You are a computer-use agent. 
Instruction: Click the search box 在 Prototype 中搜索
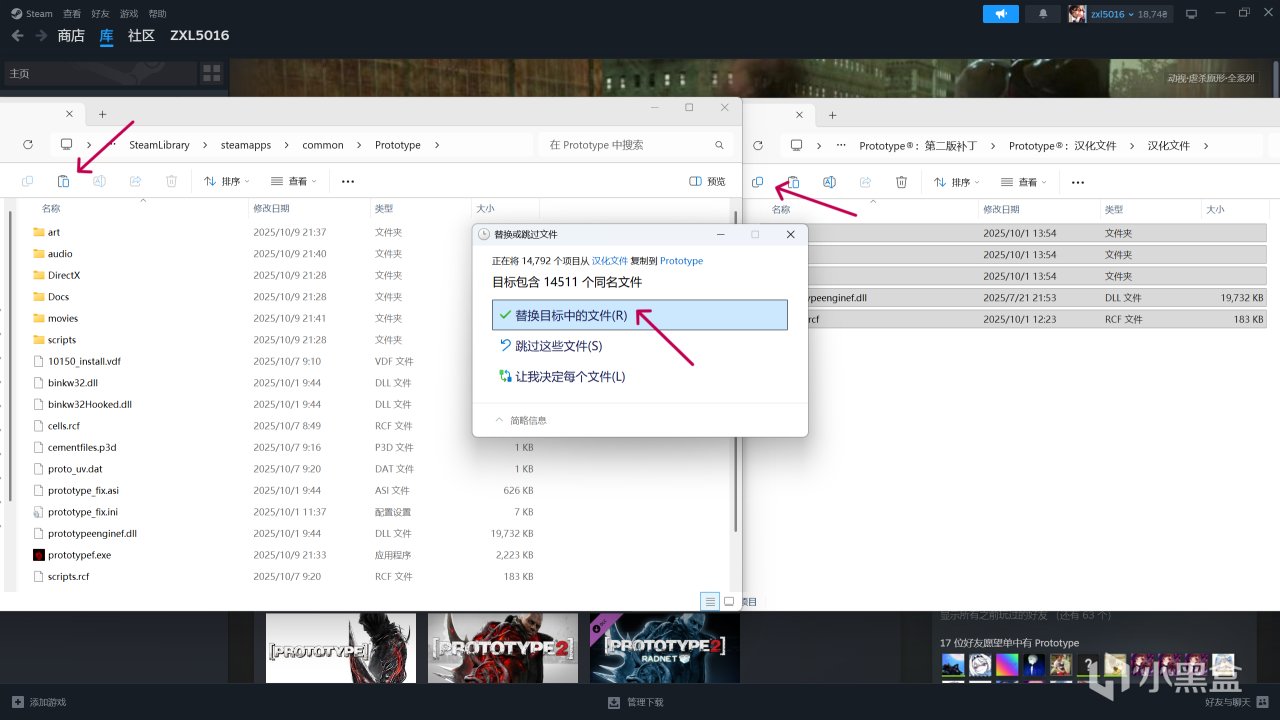[636, 145]
